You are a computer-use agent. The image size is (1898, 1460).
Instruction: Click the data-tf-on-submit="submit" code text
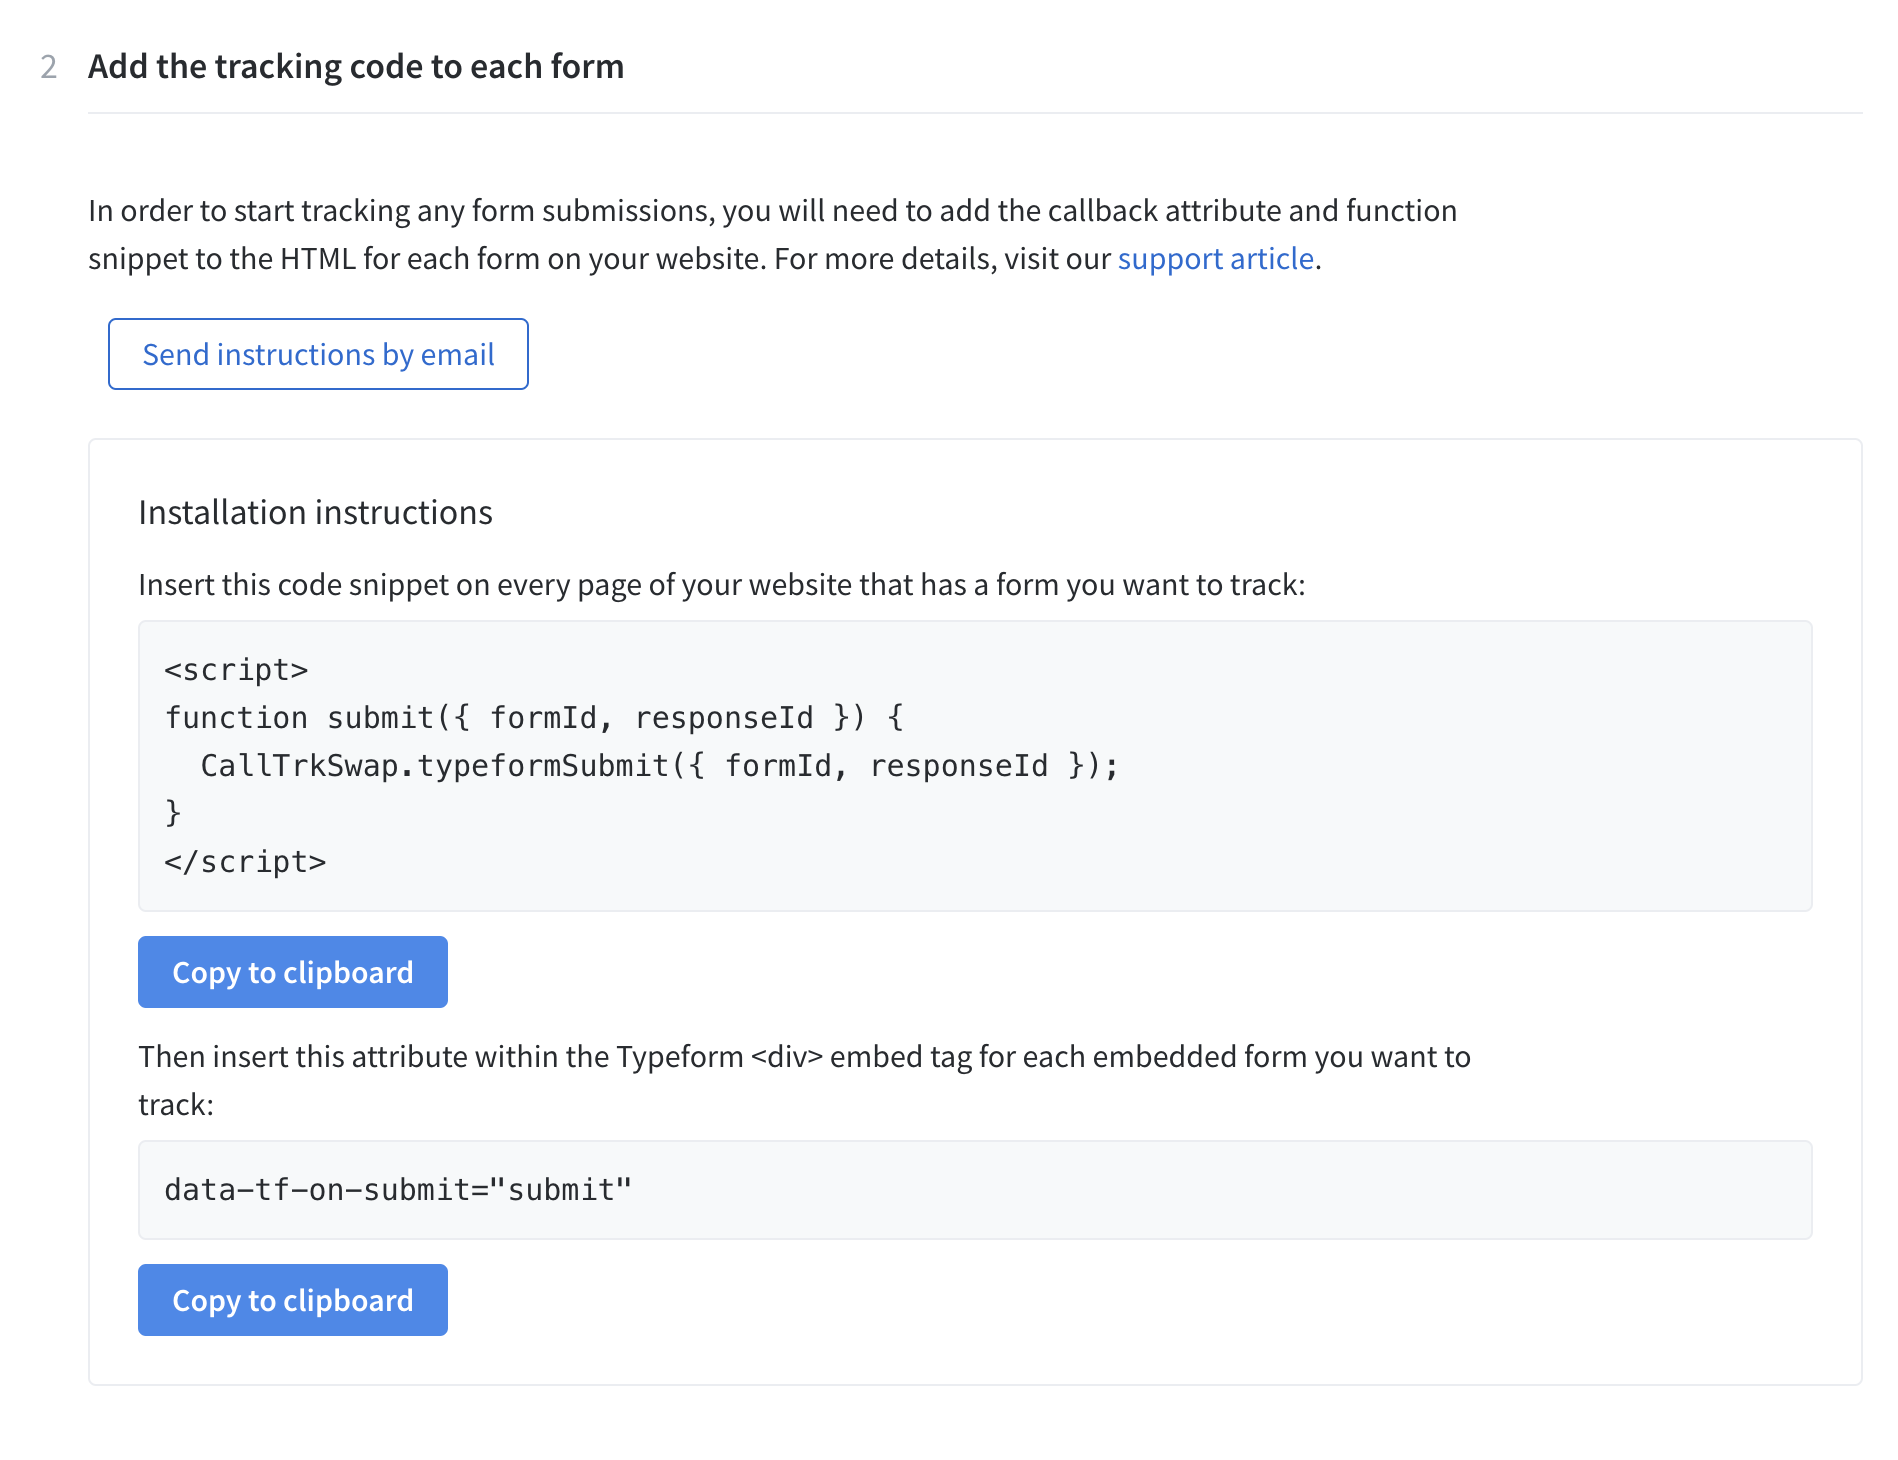(398, 1190)
